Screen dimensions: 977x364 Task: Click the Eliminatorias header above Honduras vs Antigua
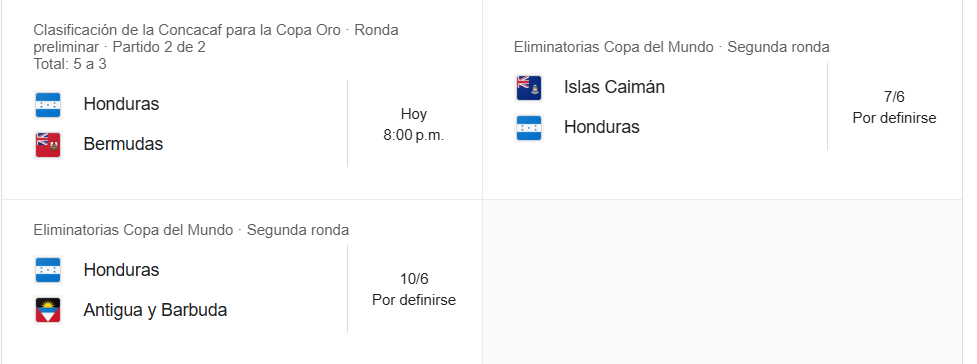click(x=191, y=231)
